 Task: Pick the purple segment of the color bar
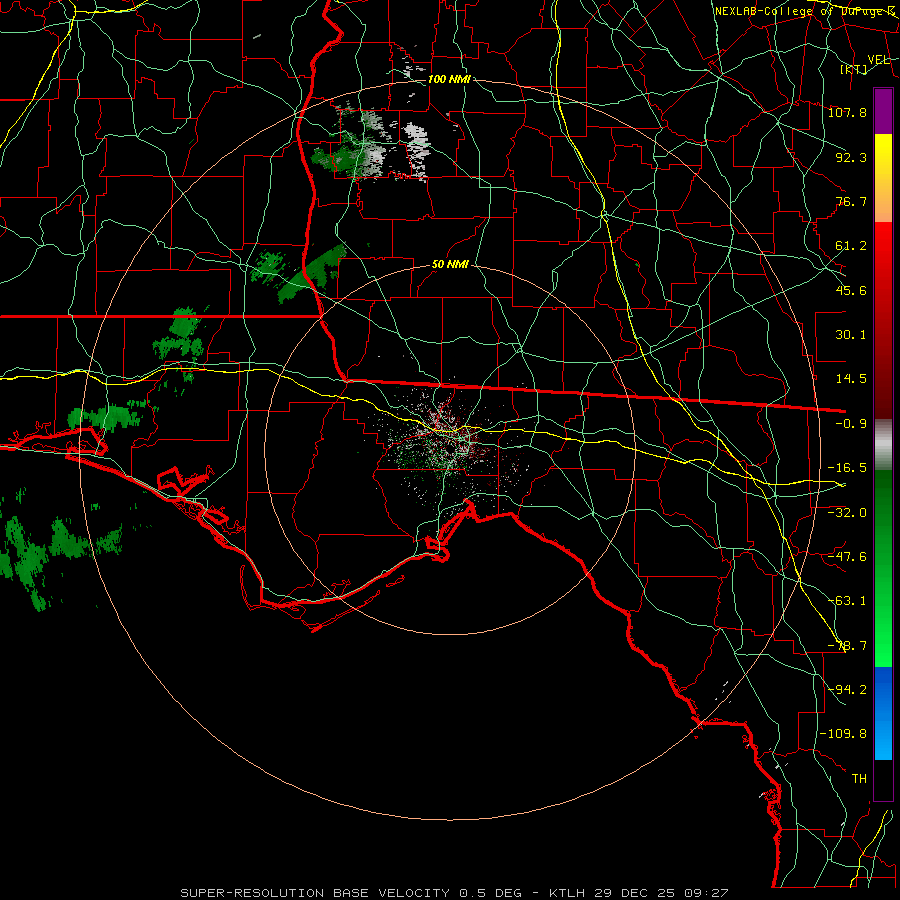(883, 111)
